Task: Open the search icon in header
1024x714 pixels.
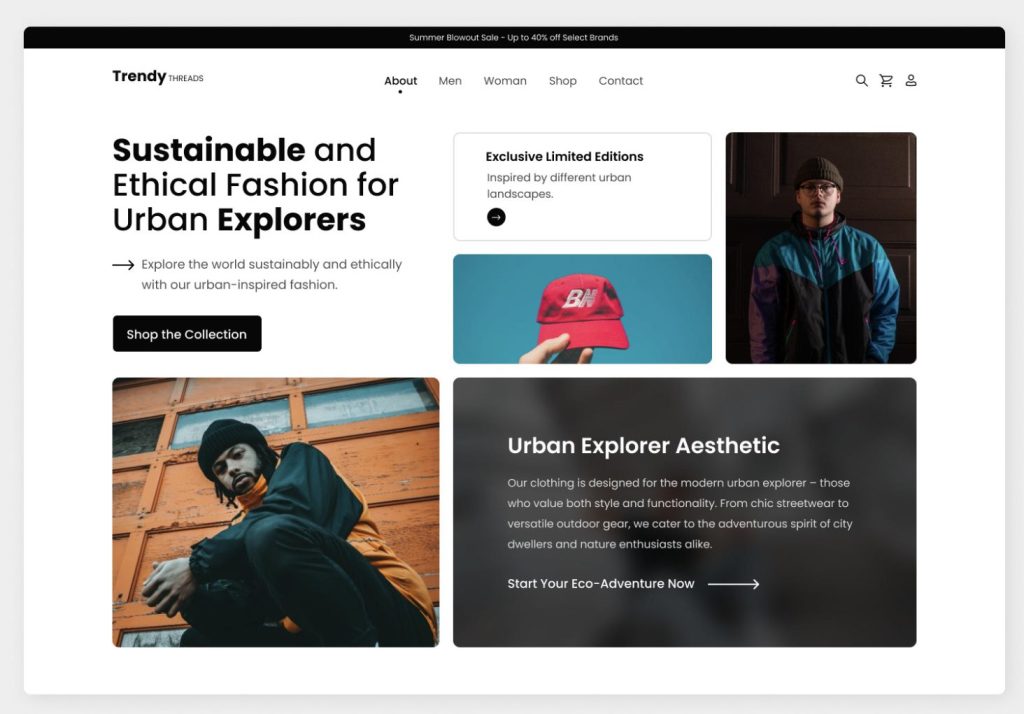Action: click(861, 80)
